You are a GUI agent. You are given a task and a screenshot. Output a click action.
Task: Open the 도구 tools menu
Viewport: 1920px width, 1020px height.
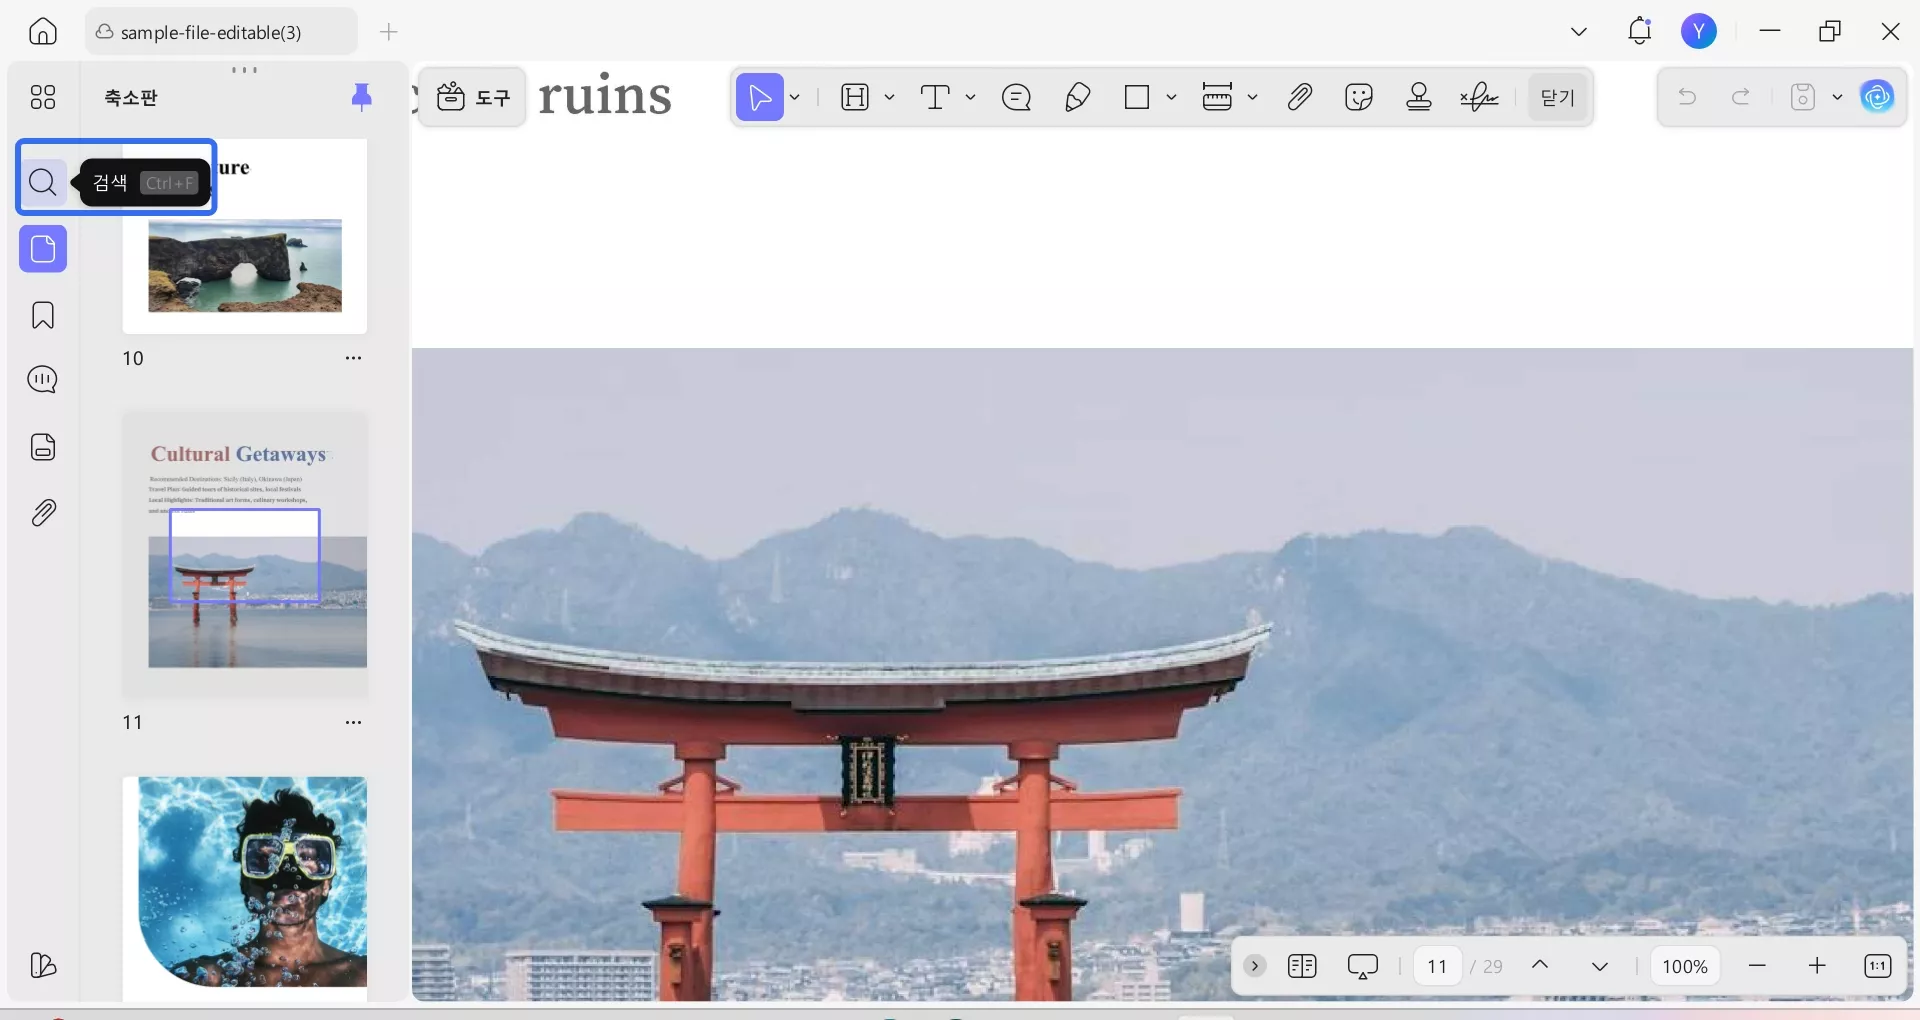pyautogui.click(x=473, y=97)
